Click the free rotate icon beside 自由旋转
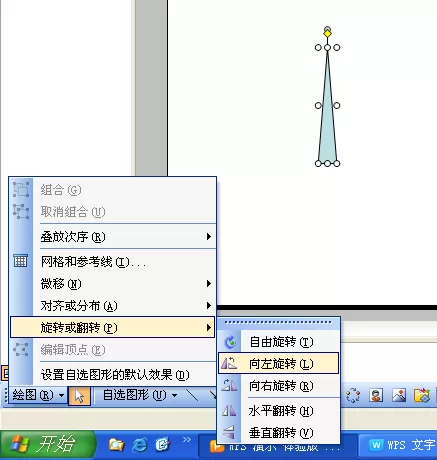The height and width of the screenshot is (460, 437). coord(230,342)
